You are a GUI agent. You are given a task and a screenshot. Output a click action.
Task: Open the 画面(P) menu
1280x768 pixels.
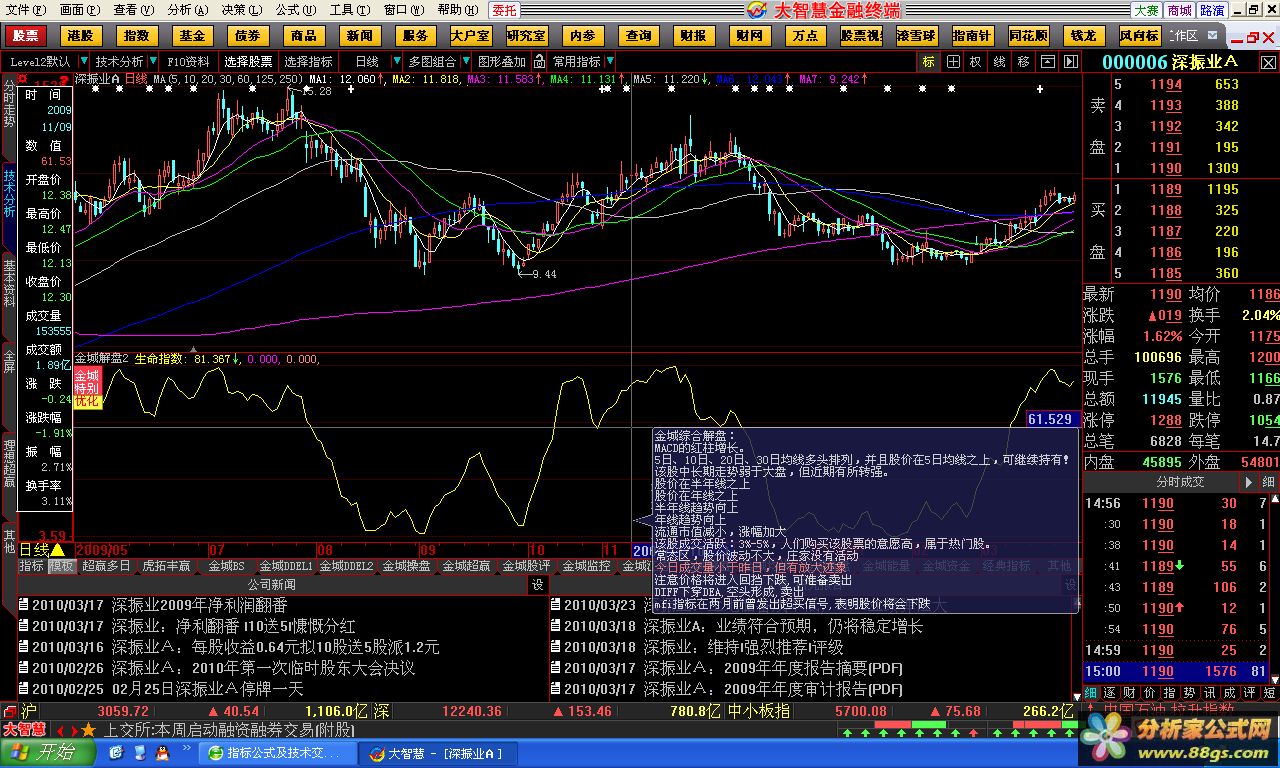tap(79, 10)
